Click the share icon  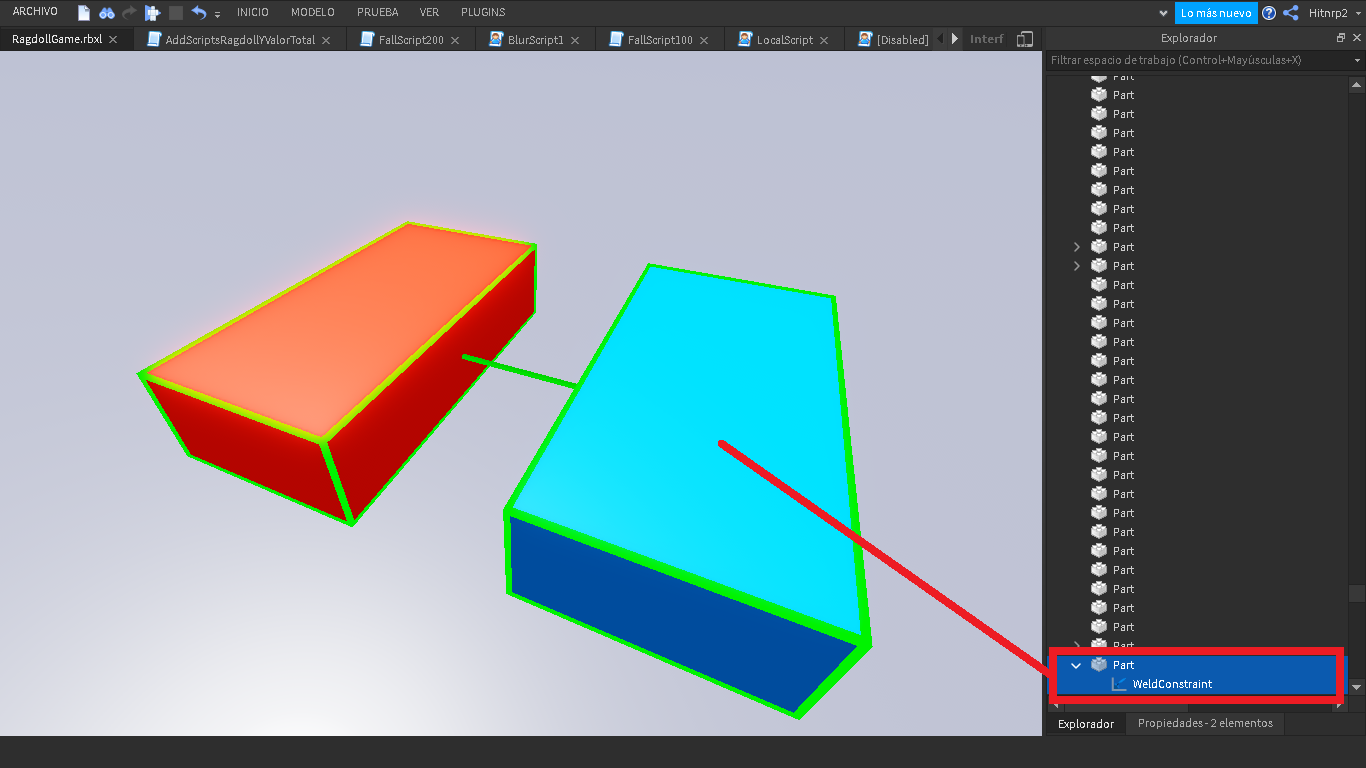tap(1291, 13)
